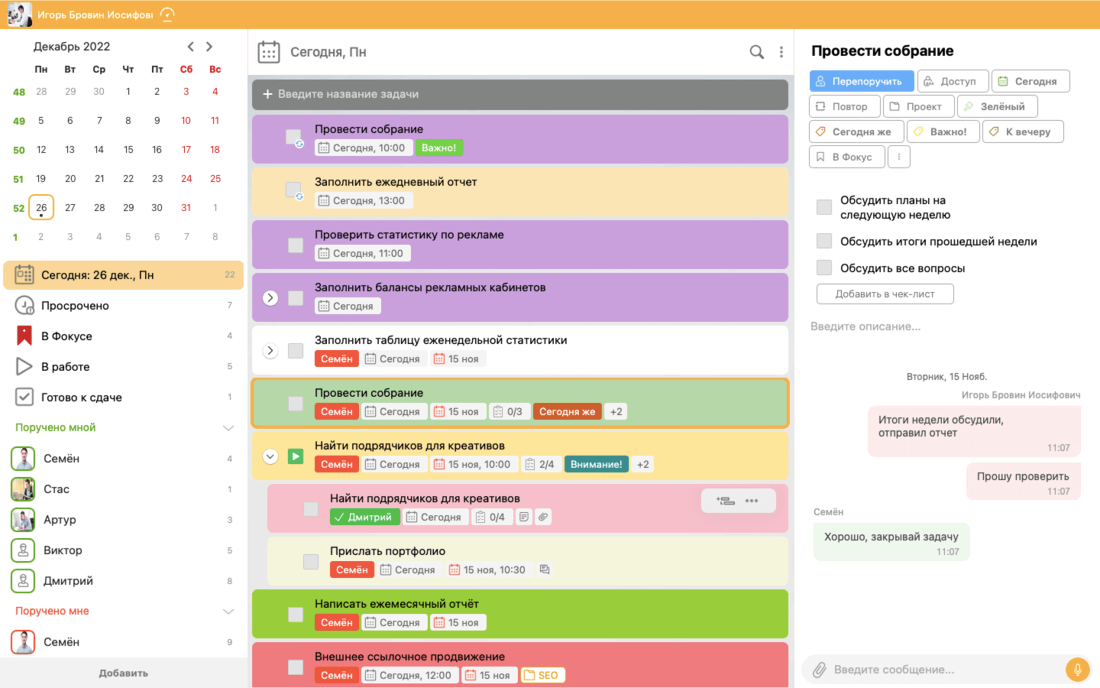Click the 'Повтор' button in task detail

pyautogui.click(x=844, y=107)
